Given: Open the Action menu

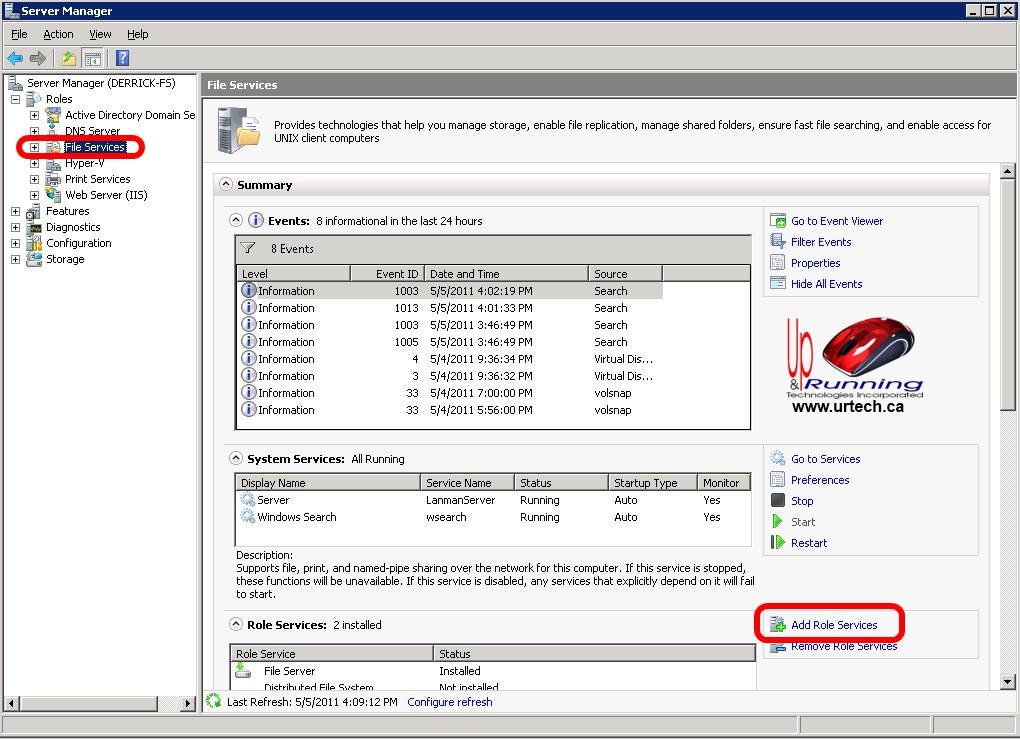Looking at the screenshot, I should [x=58, y=34].
